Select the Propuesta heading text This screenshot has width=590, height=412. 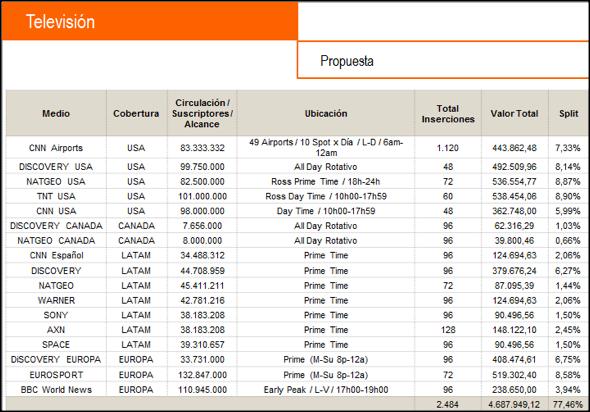(x=347, y=61)
